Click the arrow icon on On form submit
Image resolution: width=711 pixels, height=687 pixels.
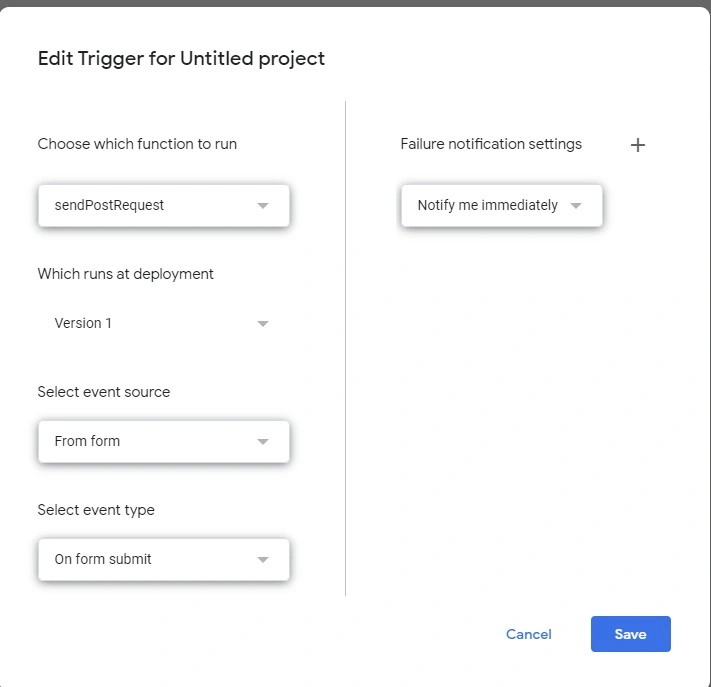click(x=263, y=559)
